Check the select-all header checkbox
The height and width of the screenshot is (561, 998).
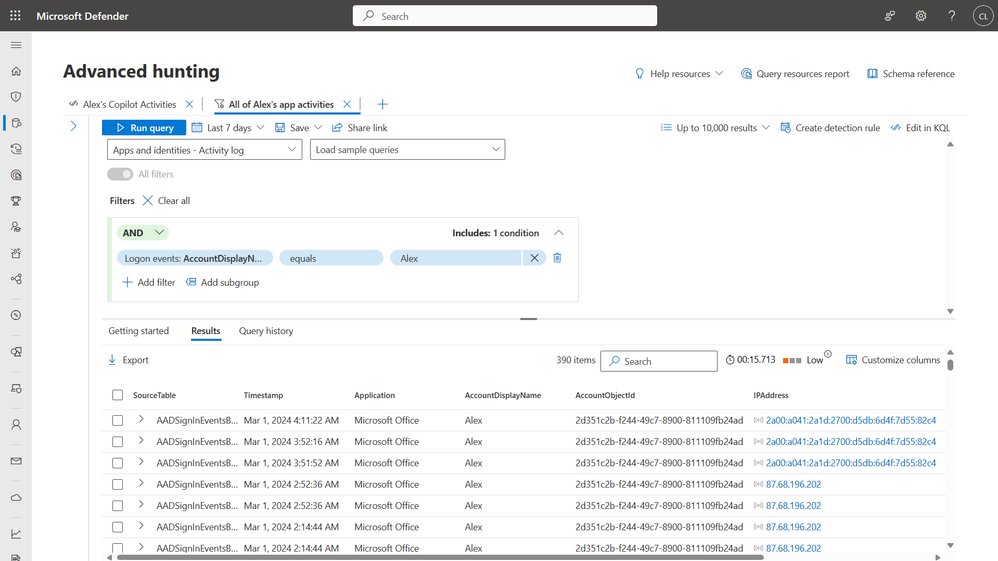click(117, 395)
